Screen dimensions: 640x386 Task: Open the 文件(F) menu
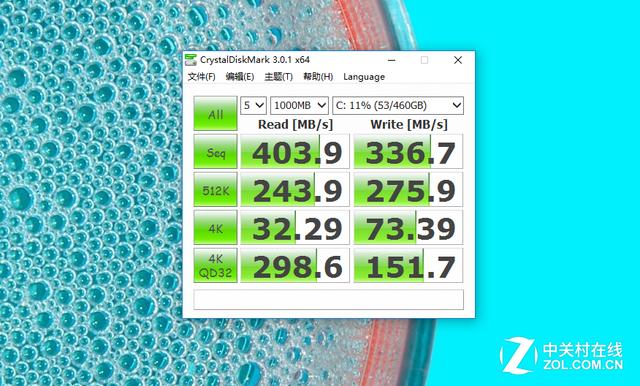(x=202, y=77)
